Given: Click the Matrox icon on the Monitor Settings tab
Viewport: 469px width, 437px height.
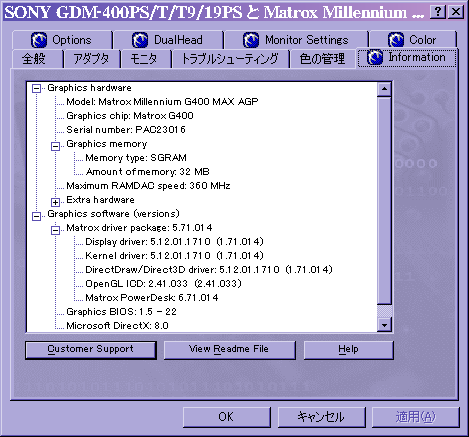Looking at the screenshot, I should point(251,40).
